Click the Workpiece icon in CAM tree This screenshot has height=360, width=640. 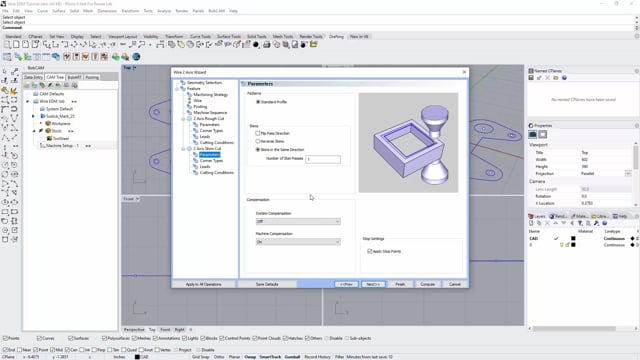coord(48,124)
